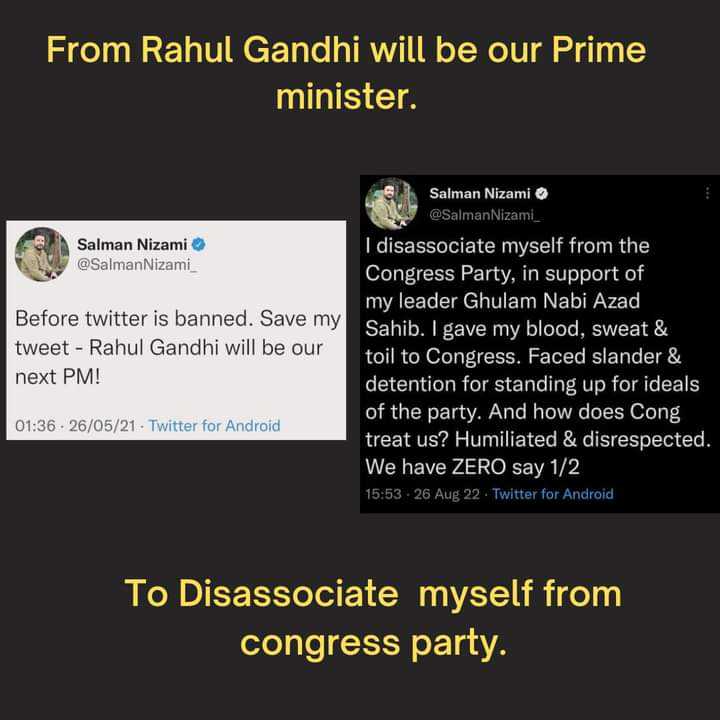
Task: Select the 'I disassociate myself' tweet text
Action: (x=538, y=356)
